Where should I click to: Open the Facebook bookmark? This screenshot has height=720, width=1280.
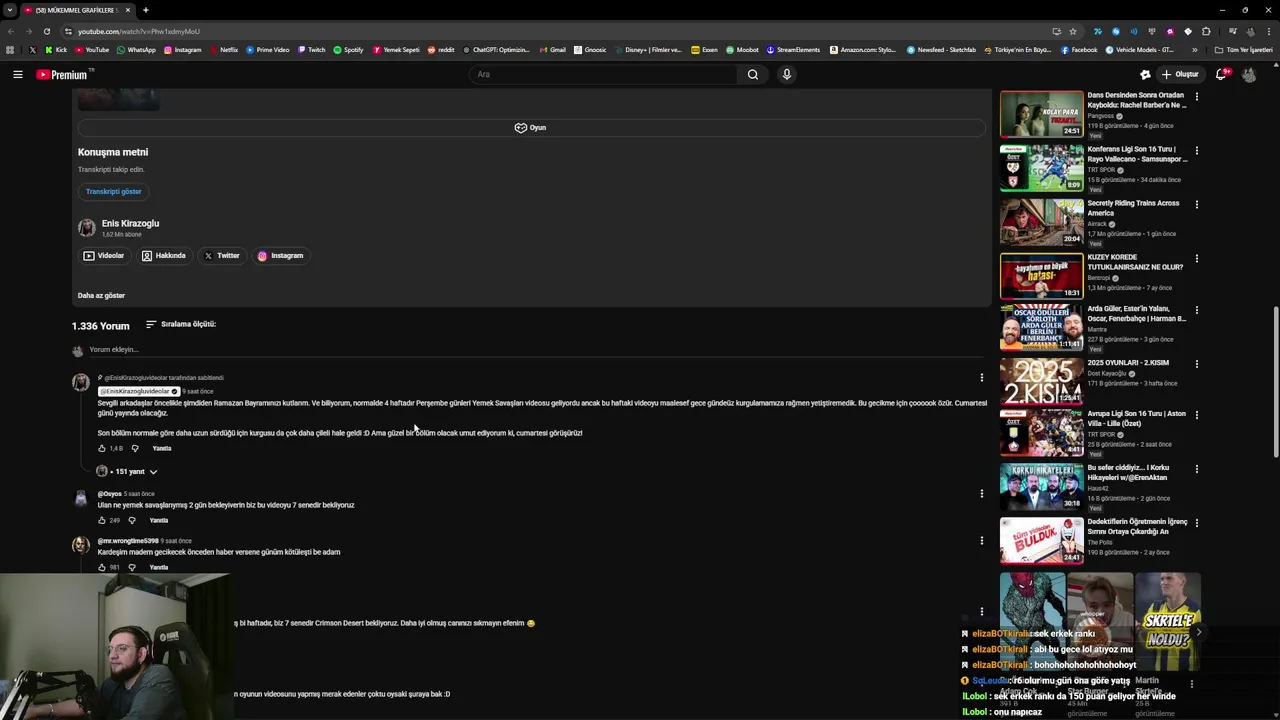point(1079,50)
